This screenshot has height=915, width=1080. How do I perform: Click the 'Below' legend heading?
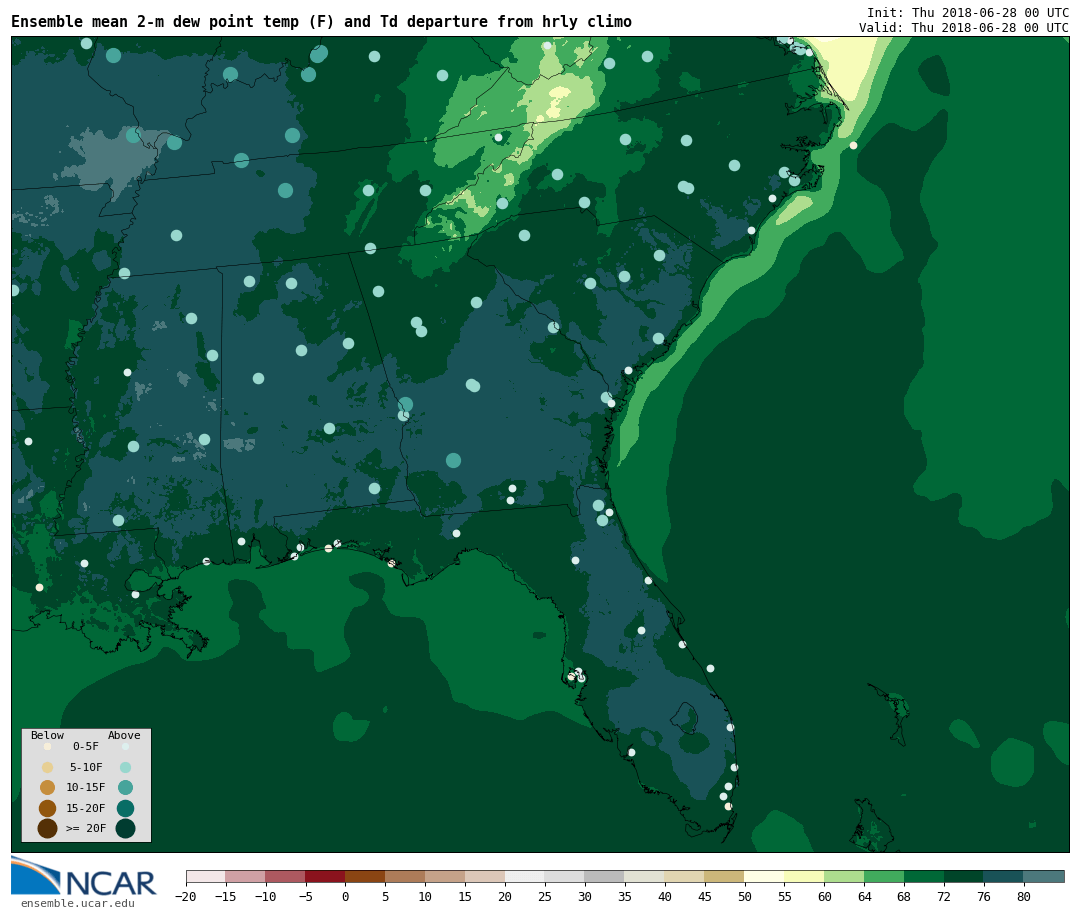(48, 735)
